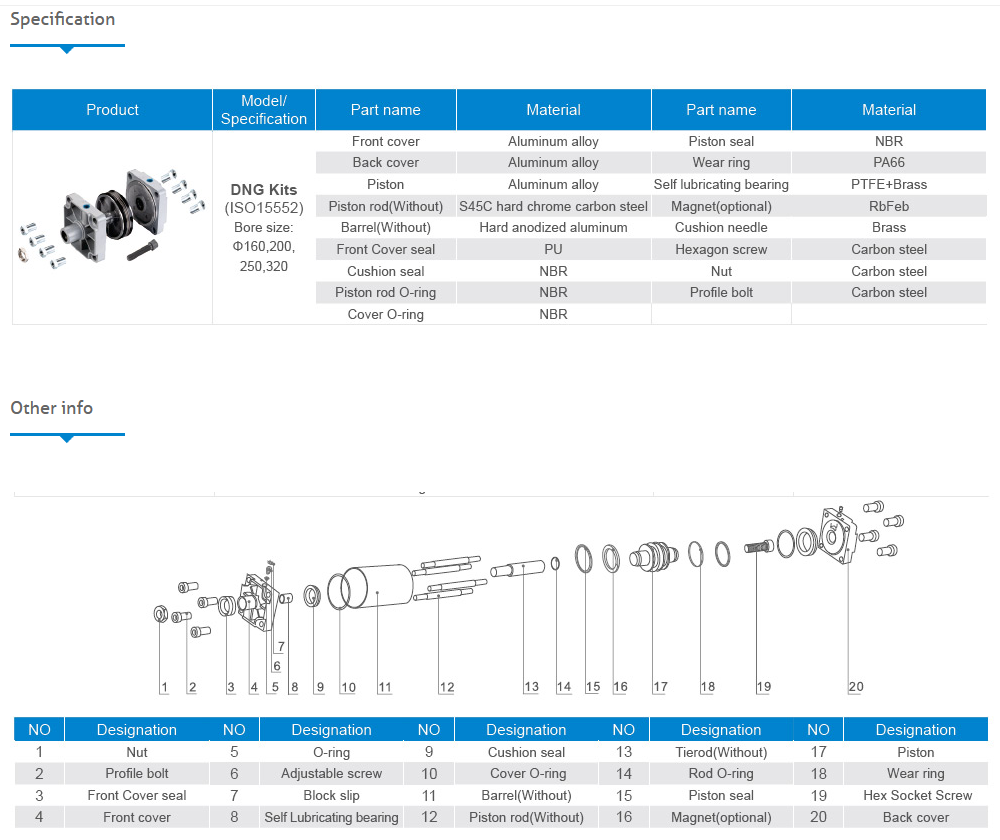Click the Back cover designation row 20
Screen dimensions: 1000x840
click(x=916, y=817)
